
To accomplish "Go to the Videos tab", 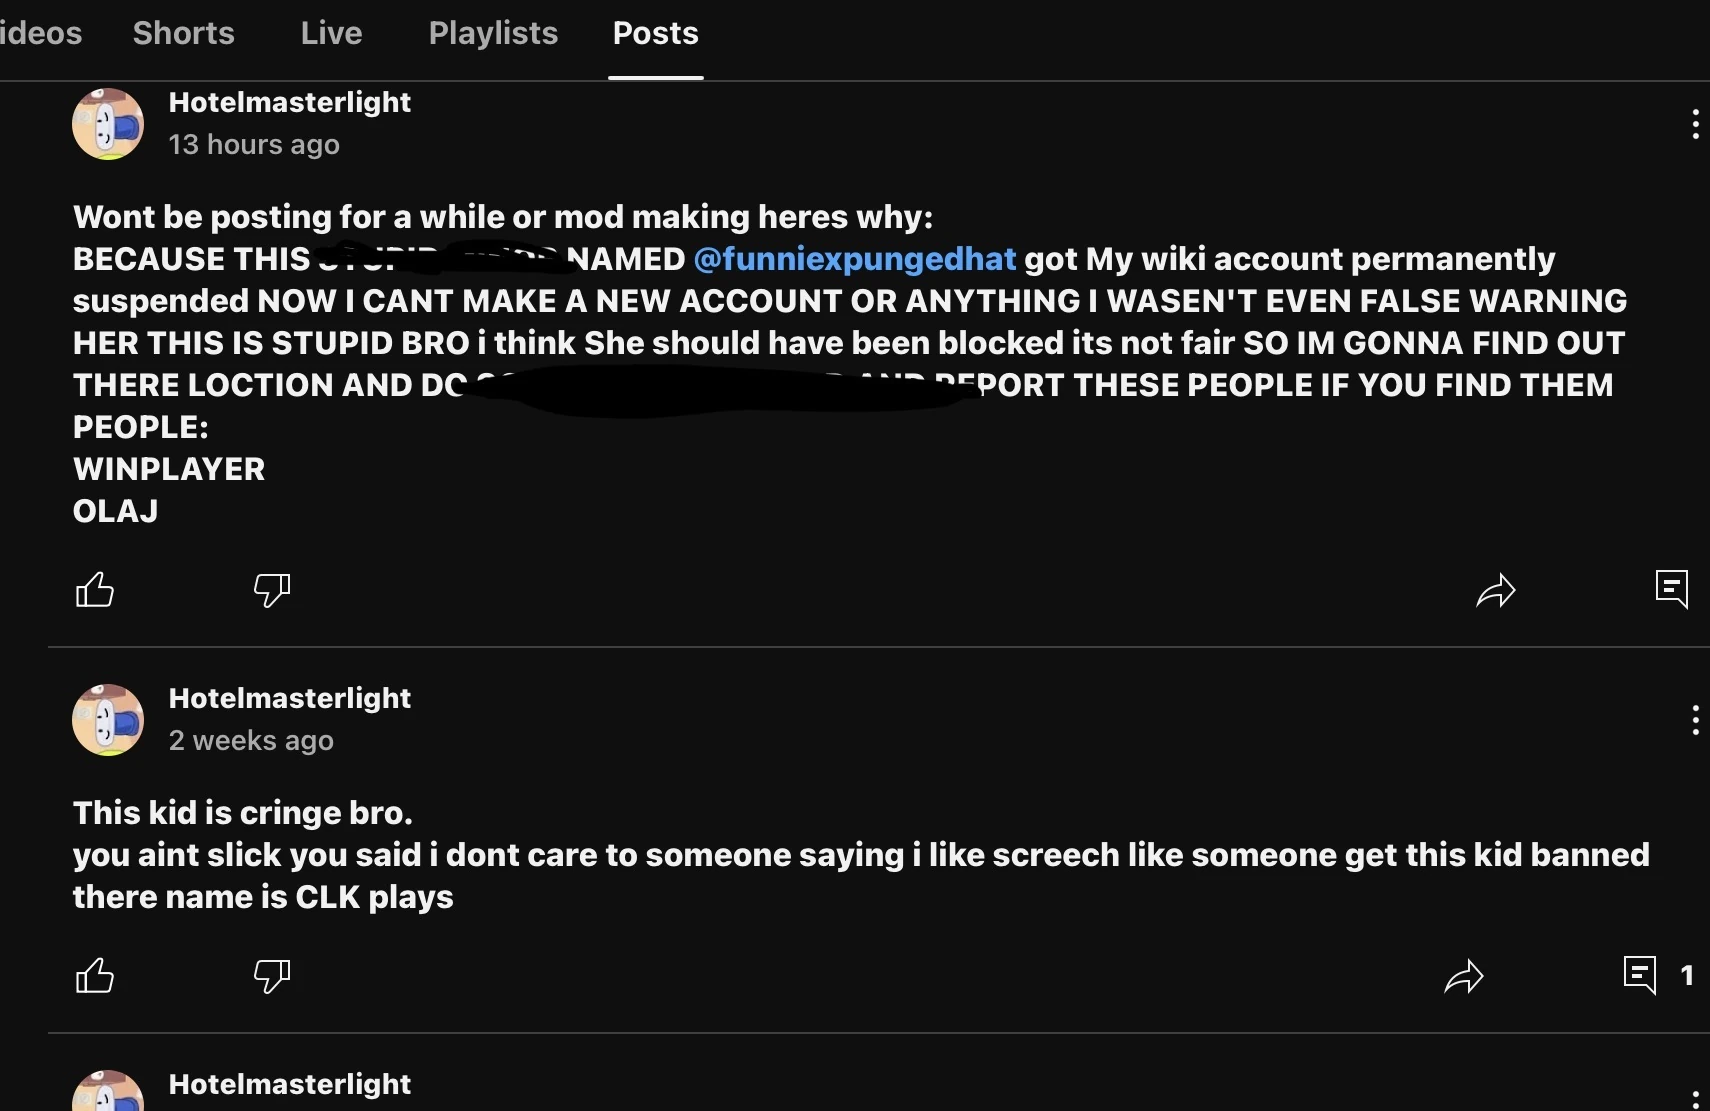I will 41,33.
